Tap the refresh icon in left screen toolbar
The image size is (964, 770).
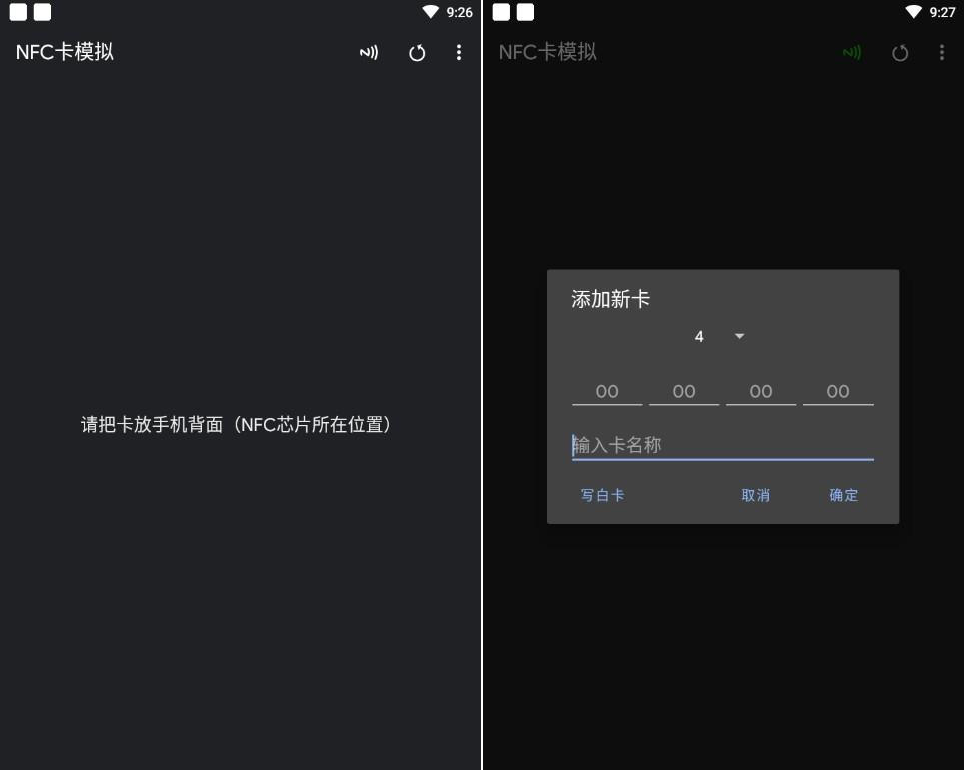coord(417,53)
